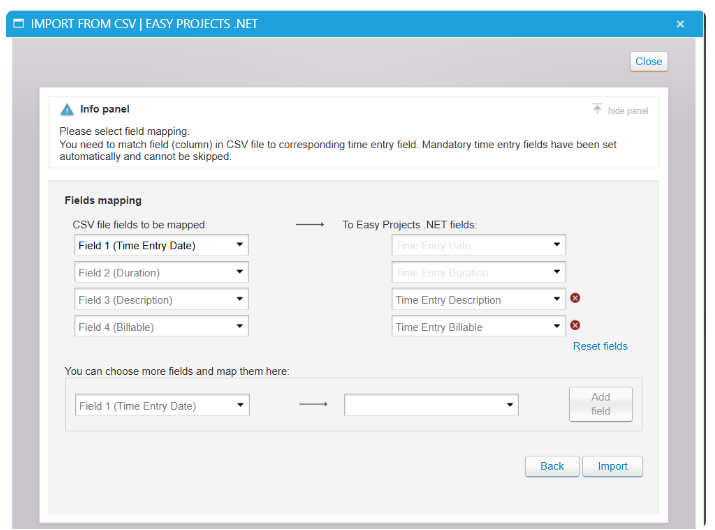Click the 'CSV file fields to be mapped:' label
The width and height of the screenshot is (715, 530).
point(140,225)
